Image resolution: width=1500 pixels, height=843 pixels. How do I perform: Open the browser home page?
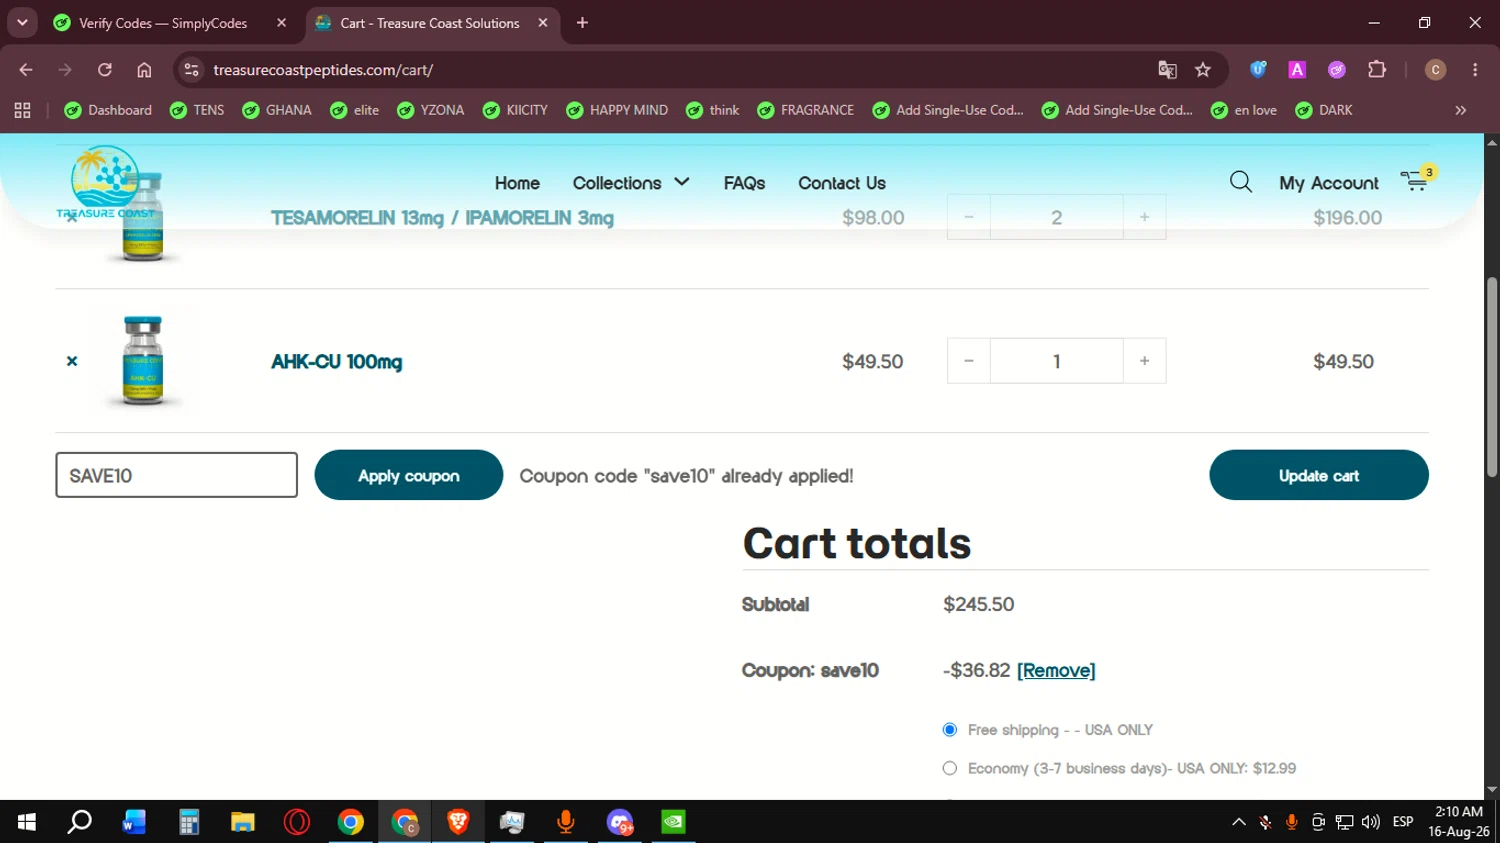(144, 70)
